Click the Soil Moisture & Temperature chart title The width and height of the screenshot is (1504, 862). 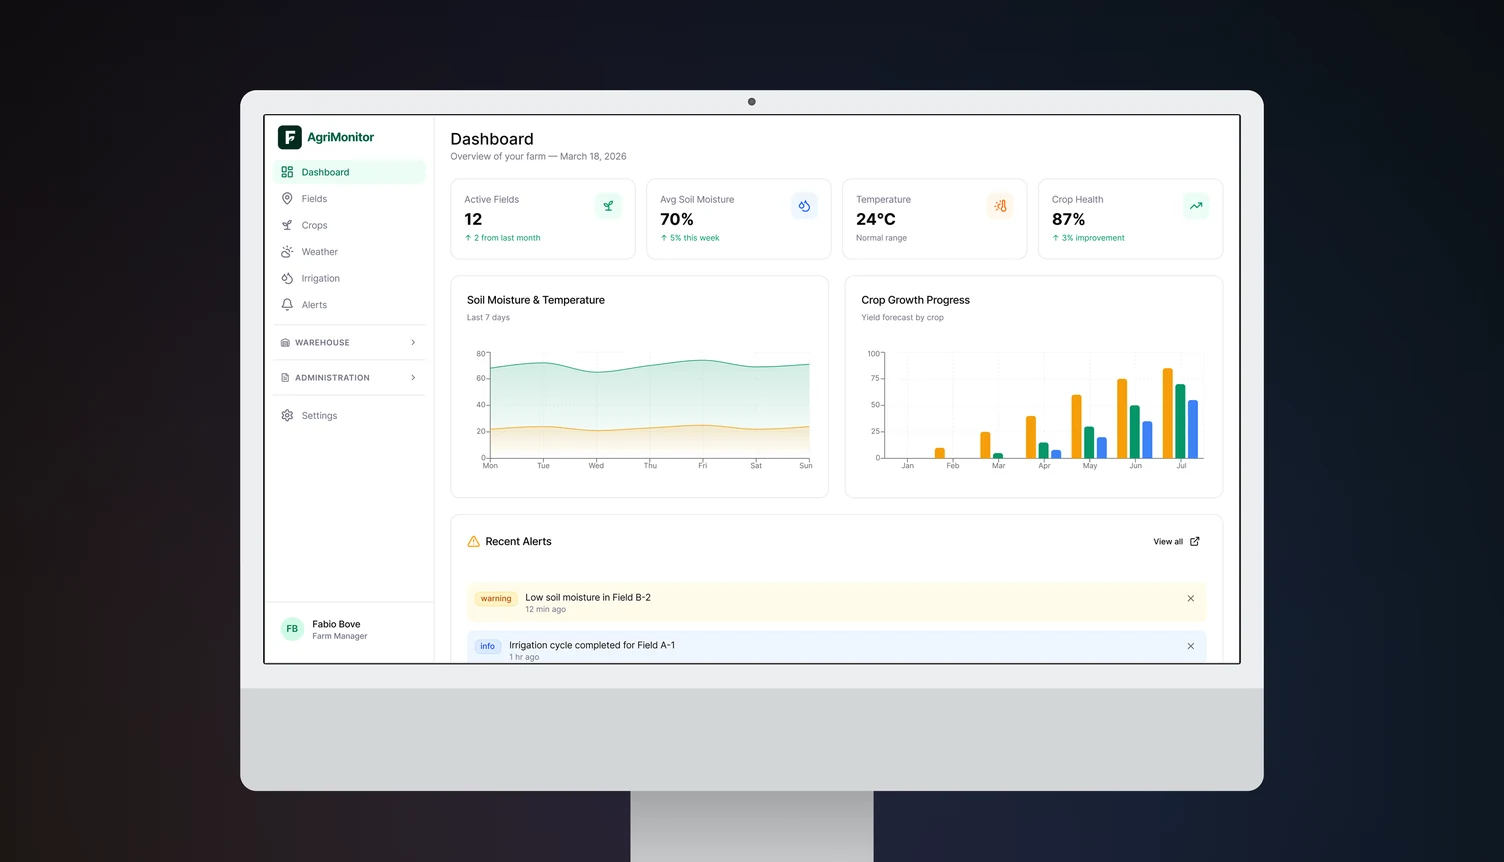pos(536,300)
